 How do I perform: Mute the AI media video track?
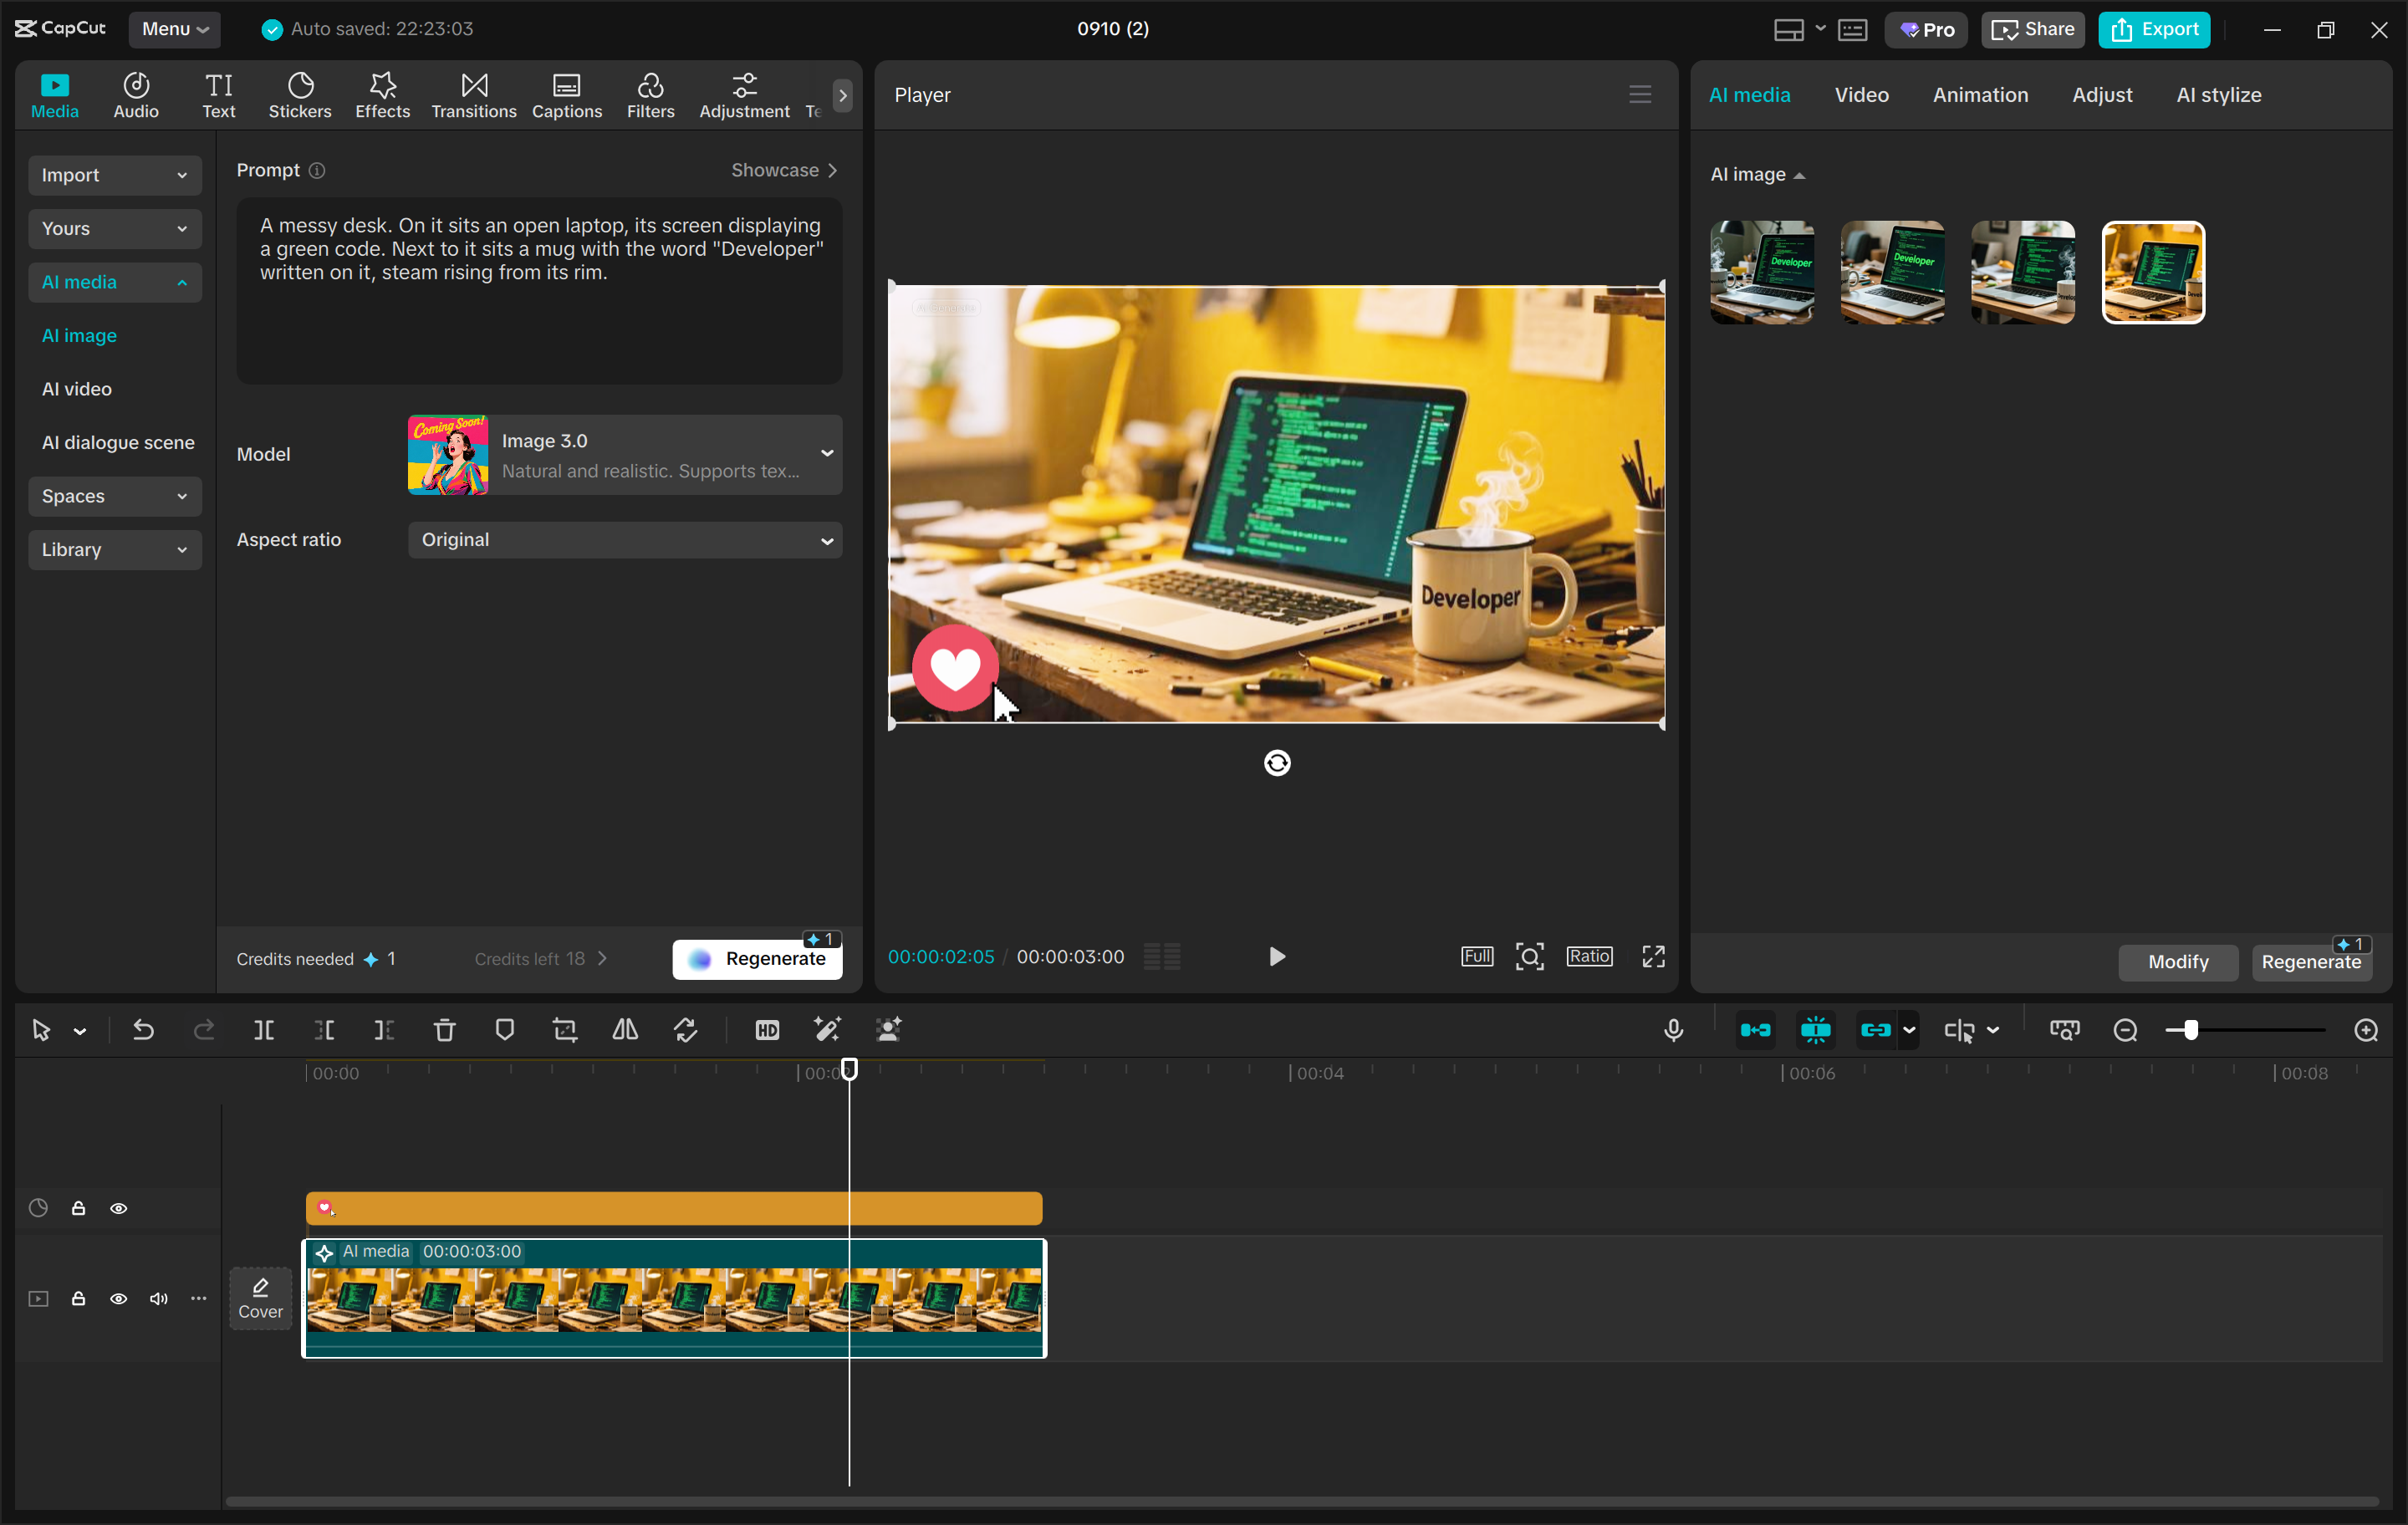[x=158, y=1298]
